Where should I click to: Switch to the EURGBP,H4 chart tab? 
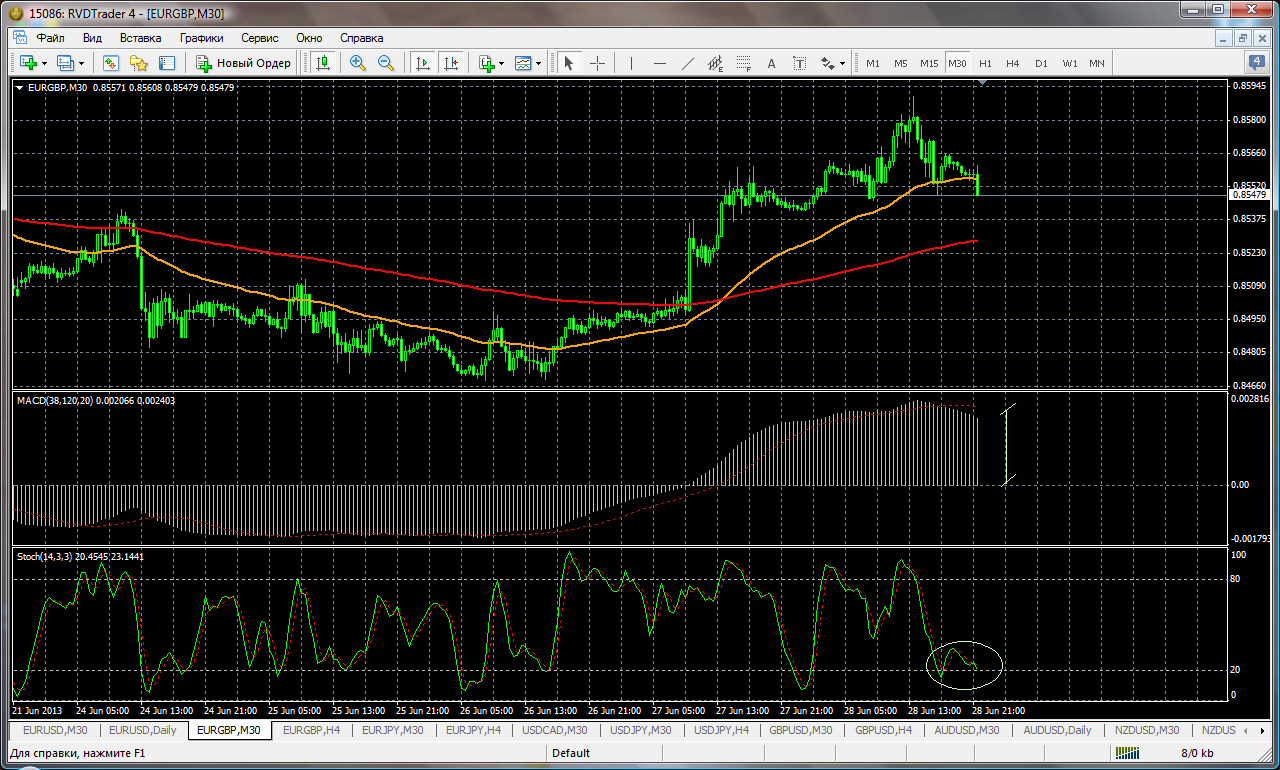(x=312, y=730)
